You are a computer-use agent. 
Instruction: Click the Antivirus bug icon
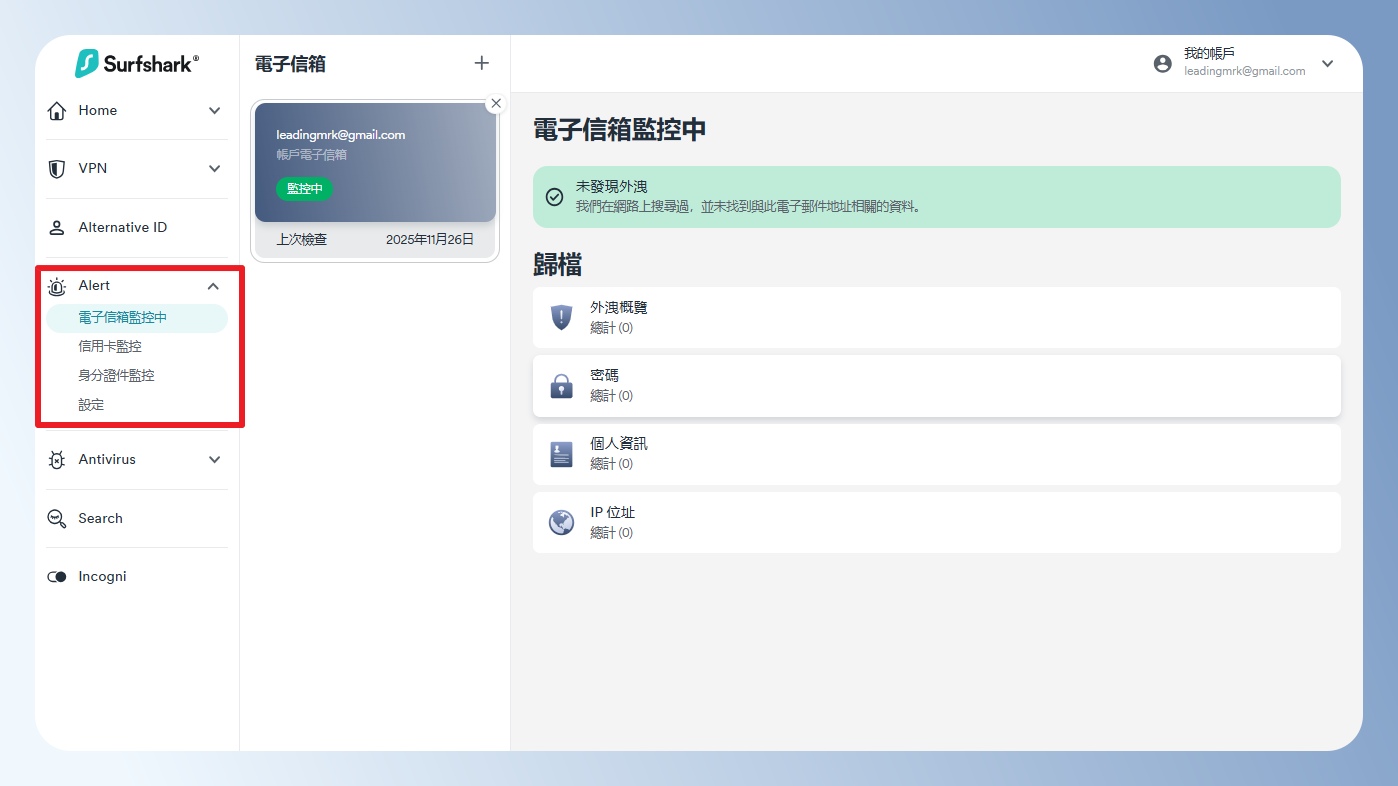point(57,460)
